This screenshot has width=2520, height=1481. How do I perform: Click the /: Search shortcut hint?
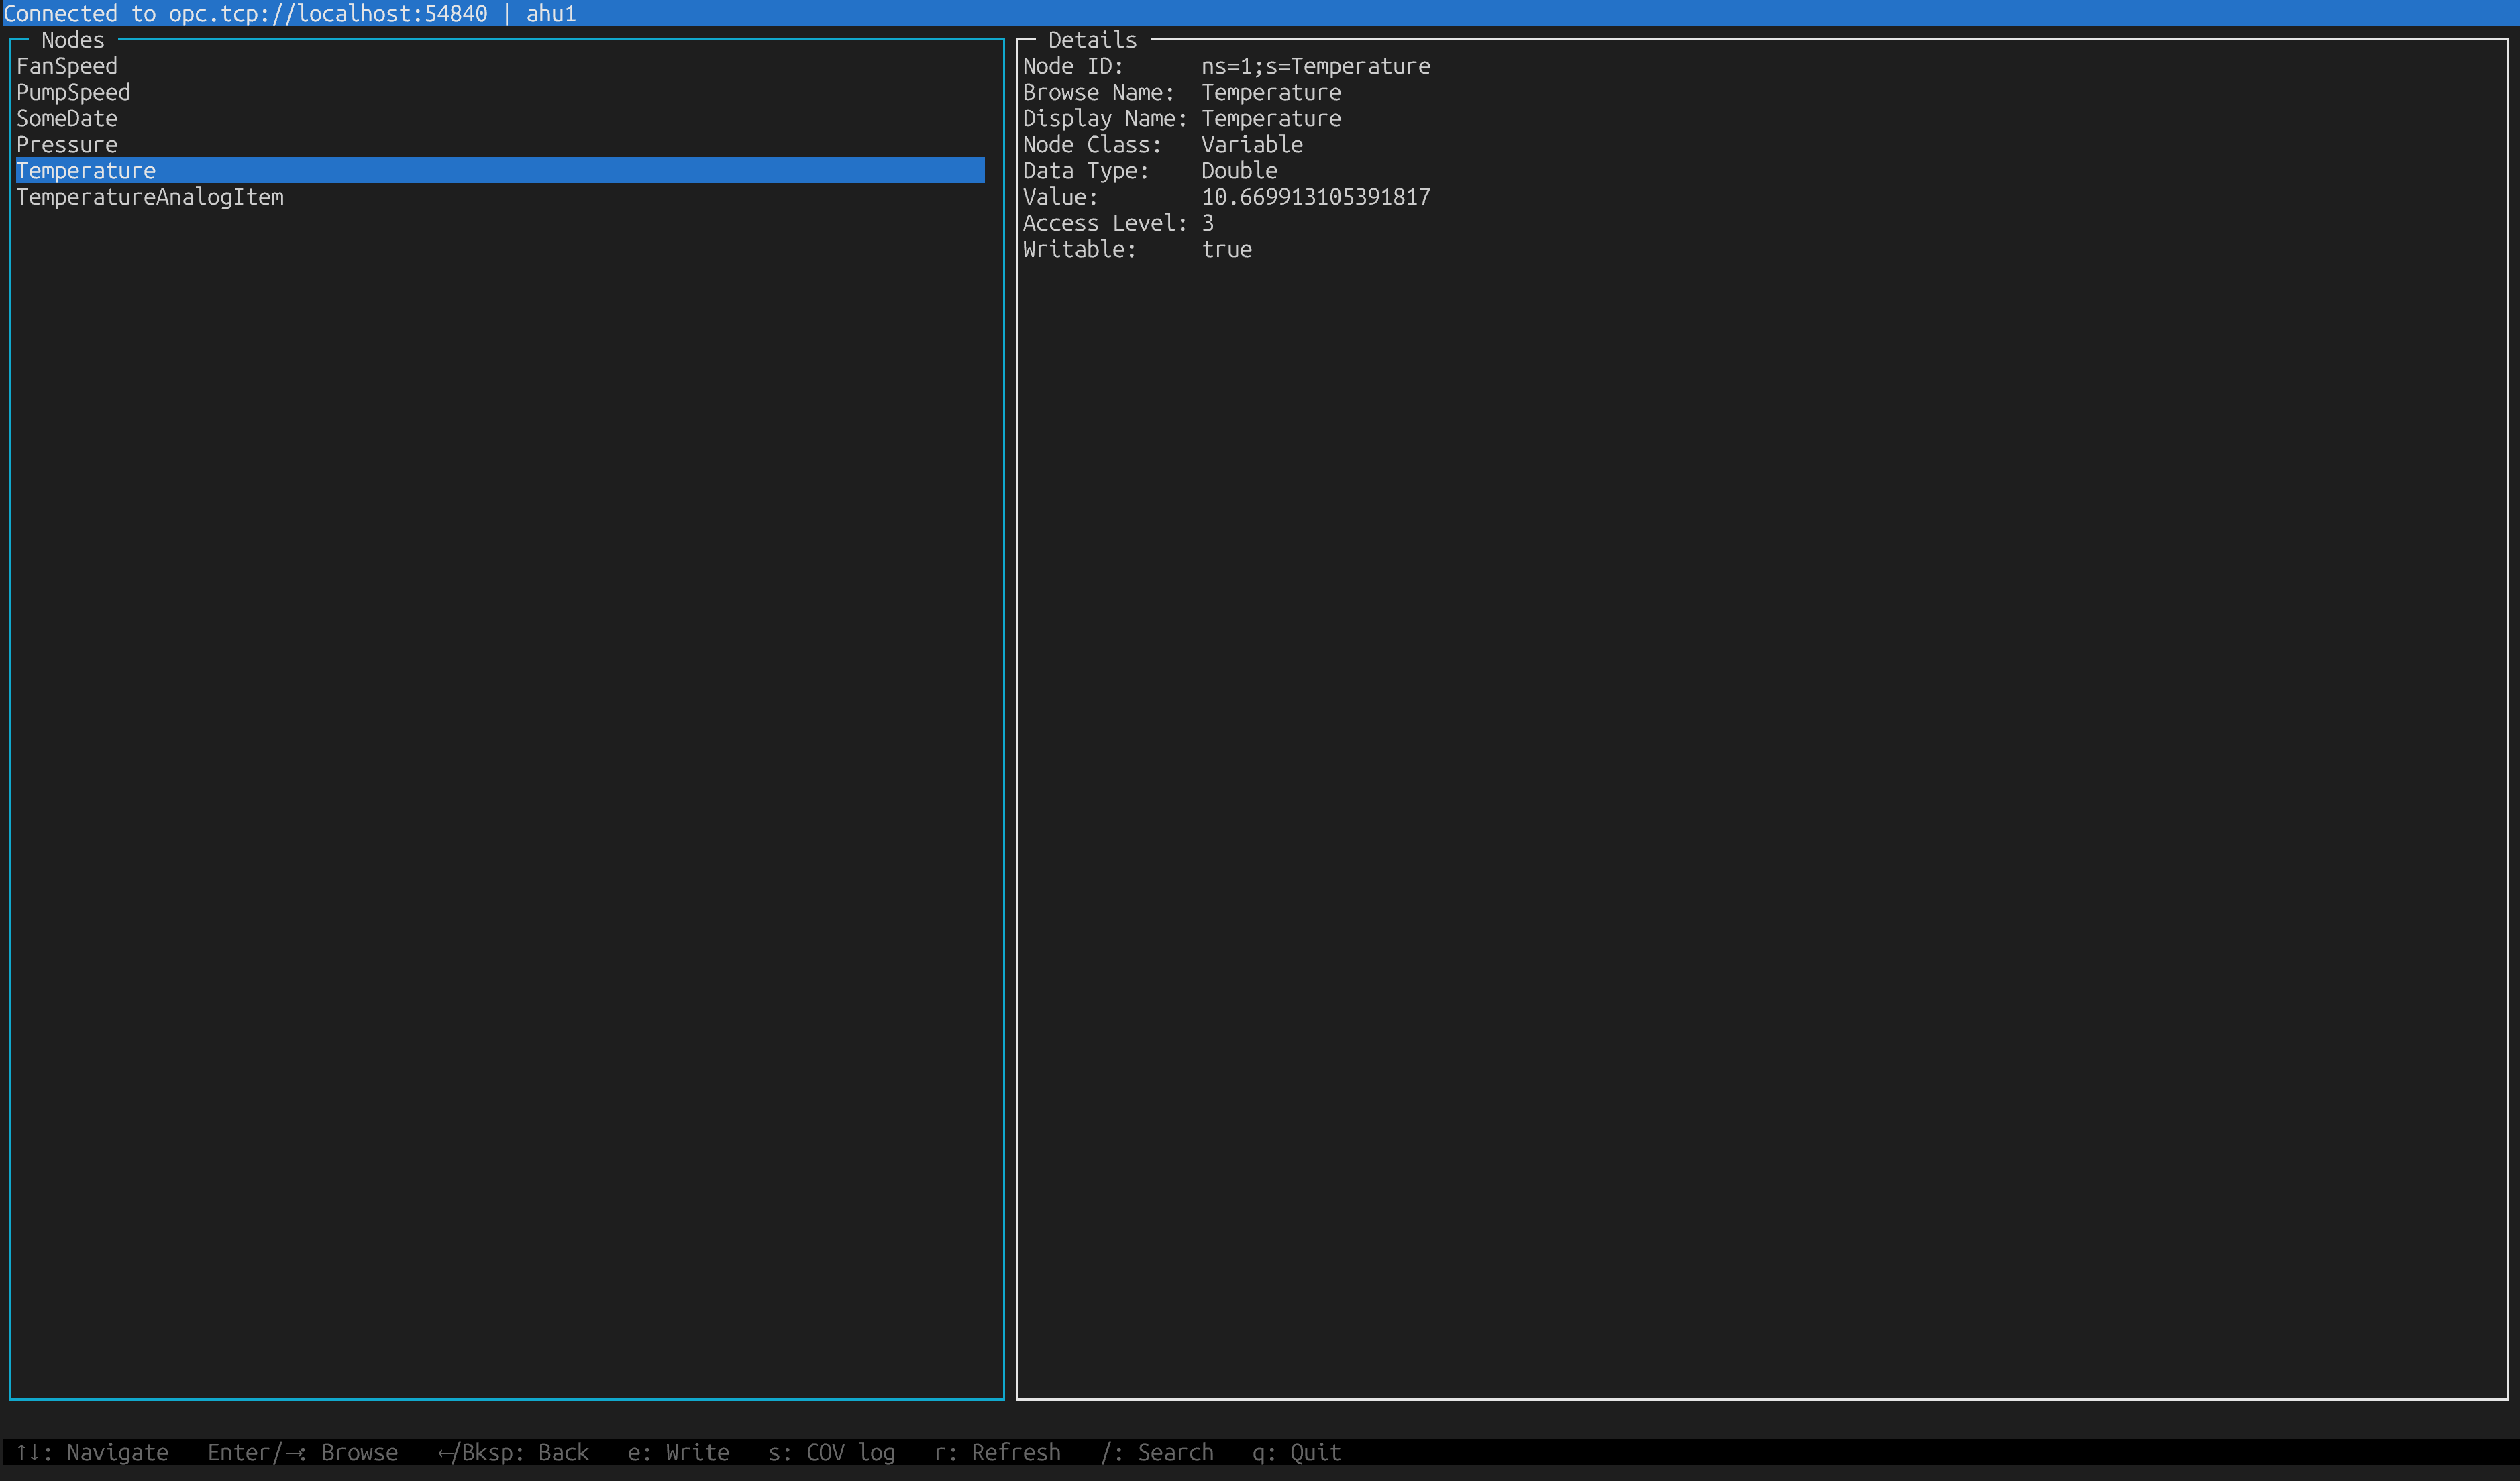click(x=1157, y=1452)
